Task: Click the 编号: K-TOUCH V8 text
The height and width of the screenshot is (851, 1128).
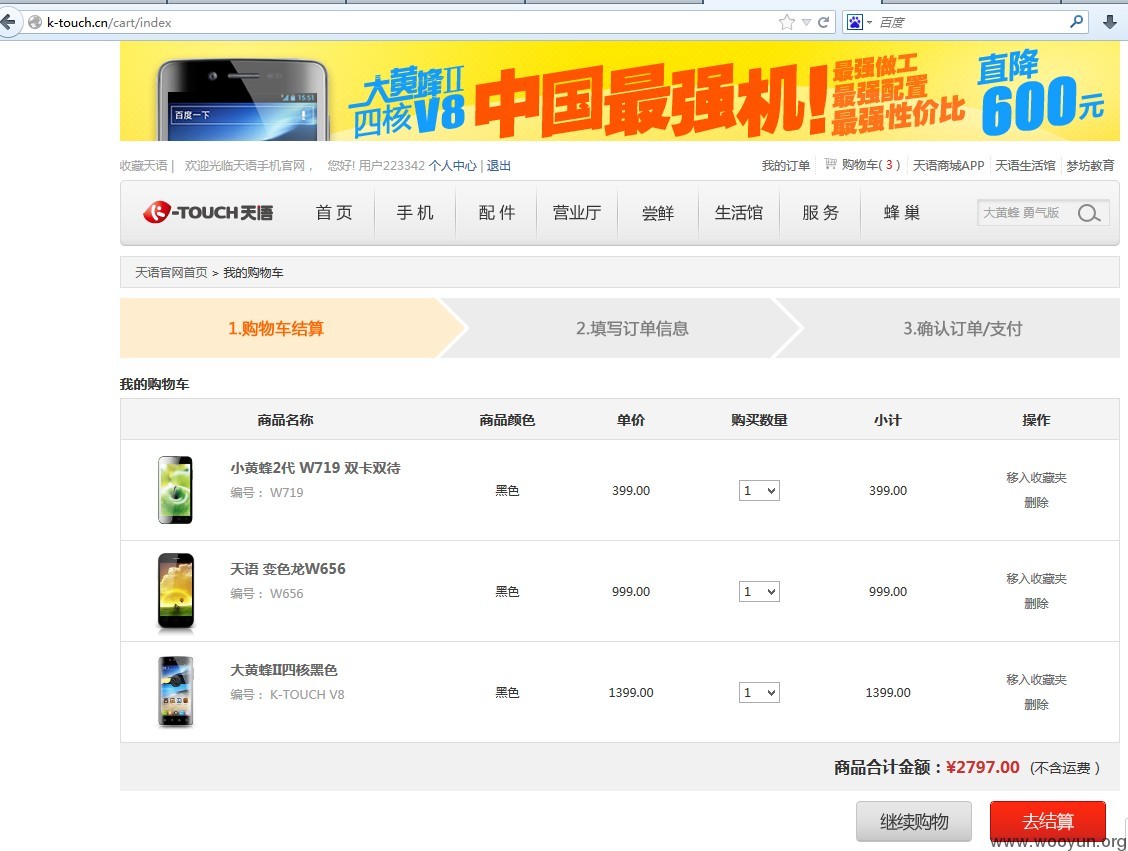Action: [x=287, y=694]
